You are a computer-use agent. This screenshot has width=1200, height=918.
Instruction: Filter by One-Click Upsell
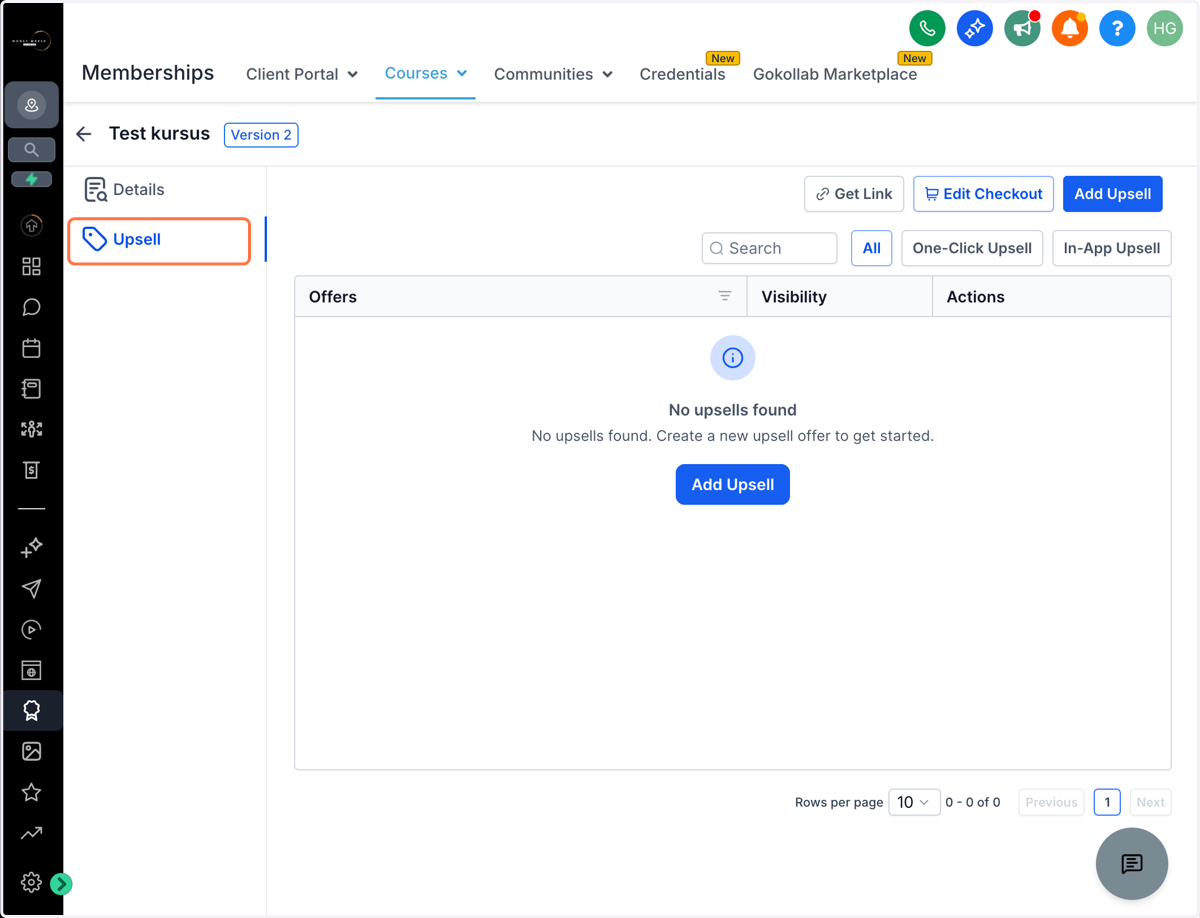(x=972, y=248)
